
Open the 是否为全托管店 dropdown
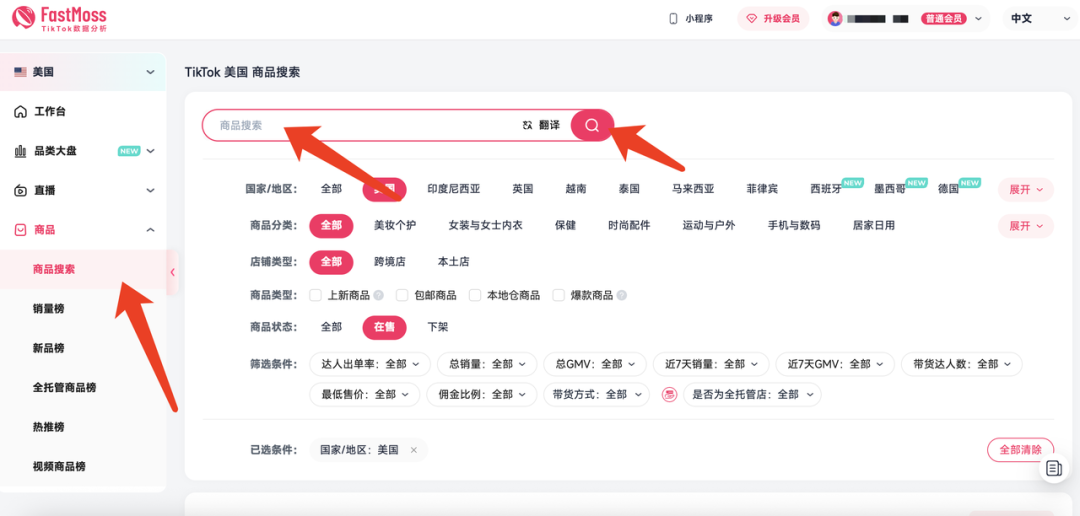[752, 395]
